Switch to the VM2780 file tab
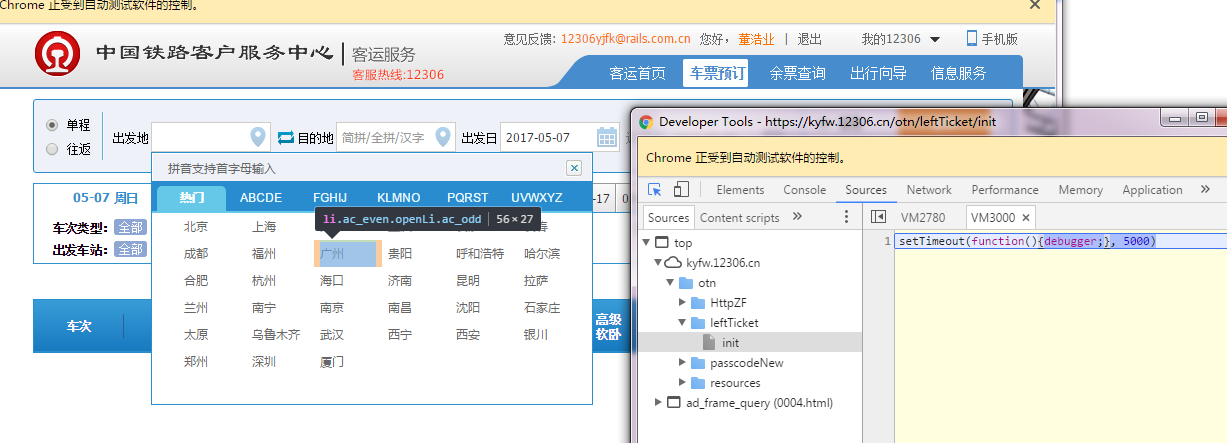The image size is (1227, 443). tap(925, 217)
